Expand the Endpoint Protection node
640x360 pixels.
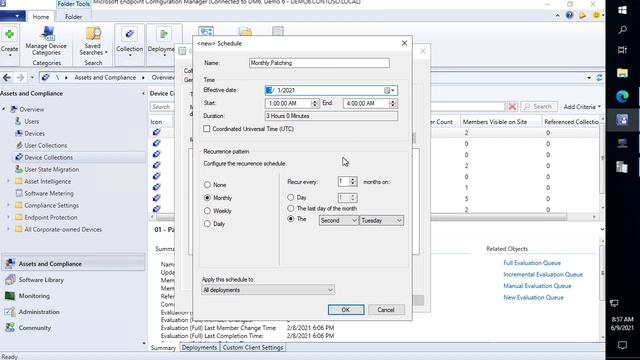click(8, 217)
